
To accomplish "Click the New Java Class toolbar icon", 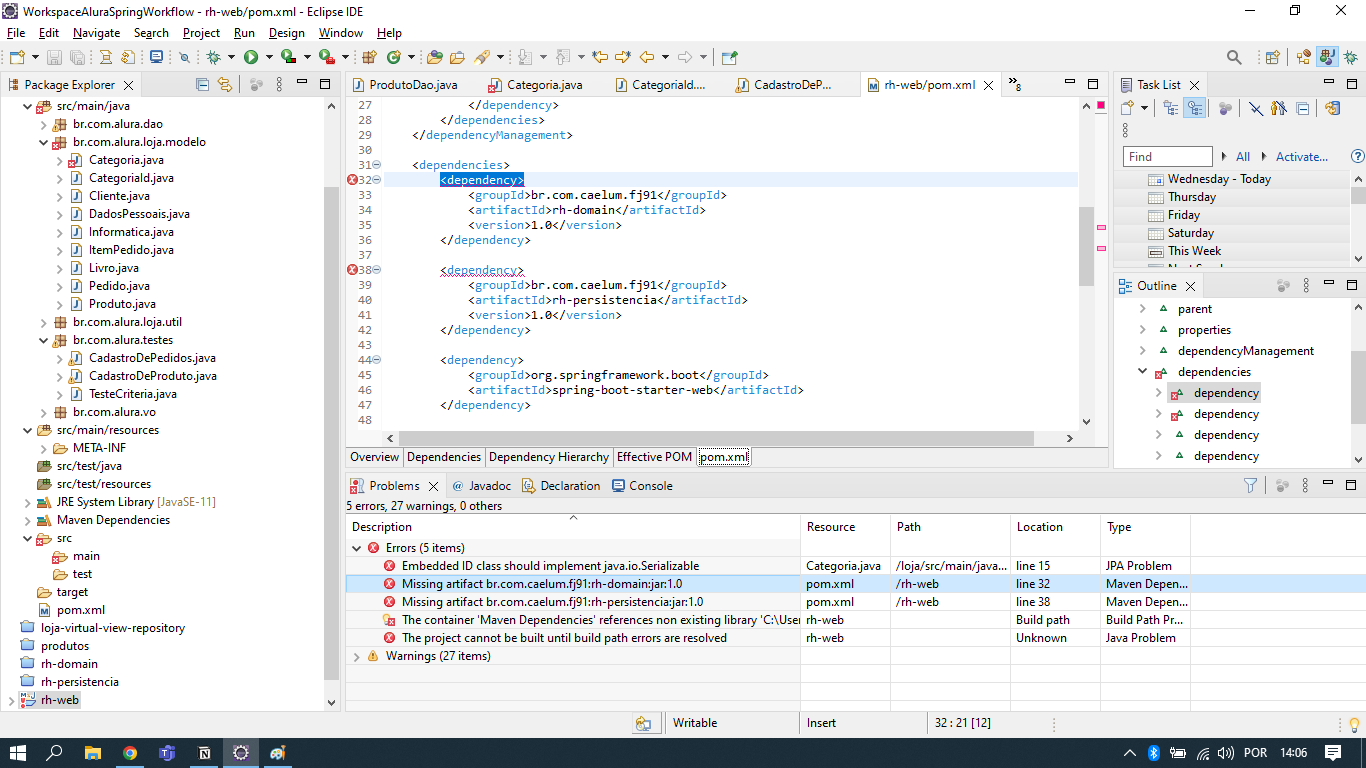I will coord(394,58).
